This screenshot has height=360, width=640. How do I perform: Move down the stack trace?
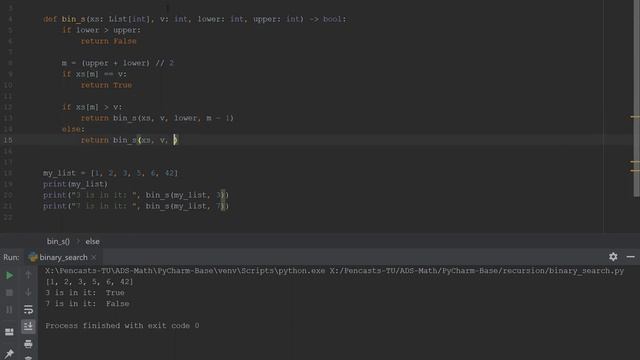[x=28, y=292]
